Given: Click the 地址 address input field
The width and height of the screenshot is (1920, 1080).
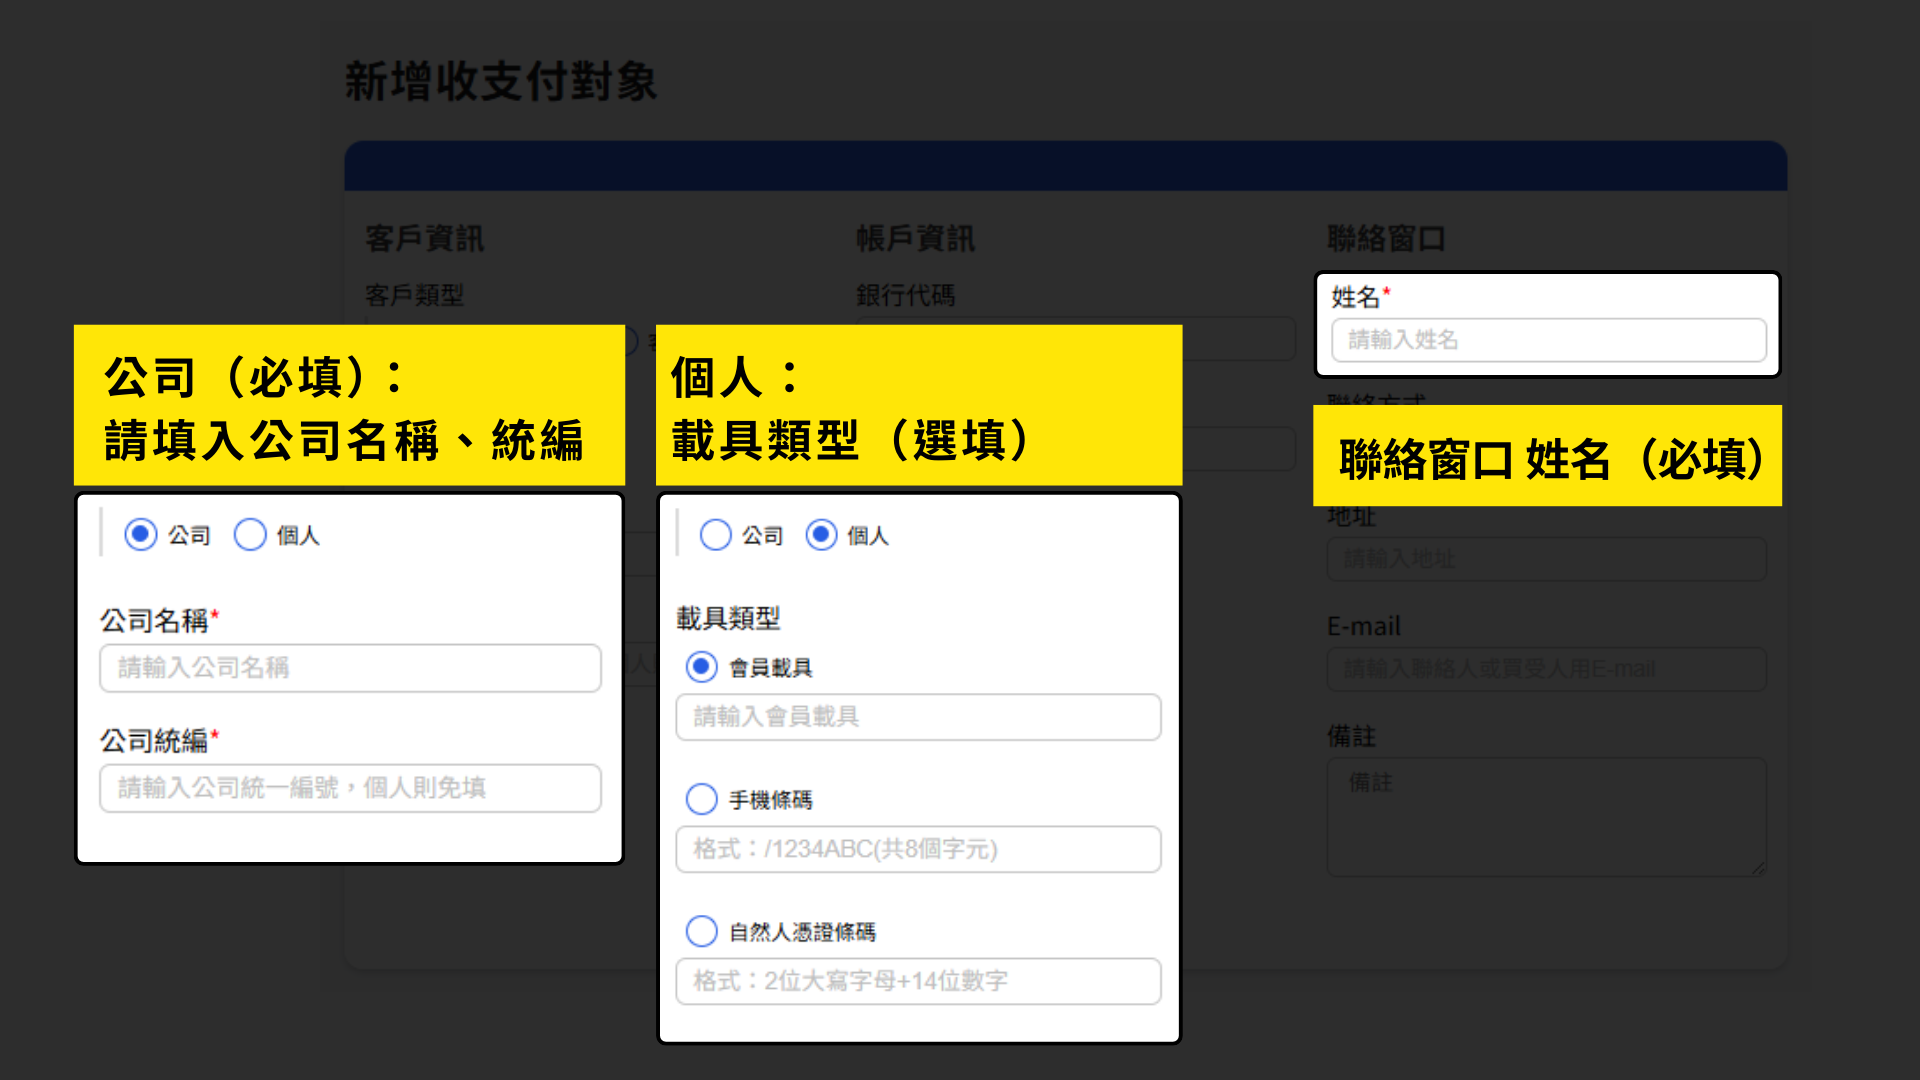Looking at the screenshot, I should (x=1546, y=559).
